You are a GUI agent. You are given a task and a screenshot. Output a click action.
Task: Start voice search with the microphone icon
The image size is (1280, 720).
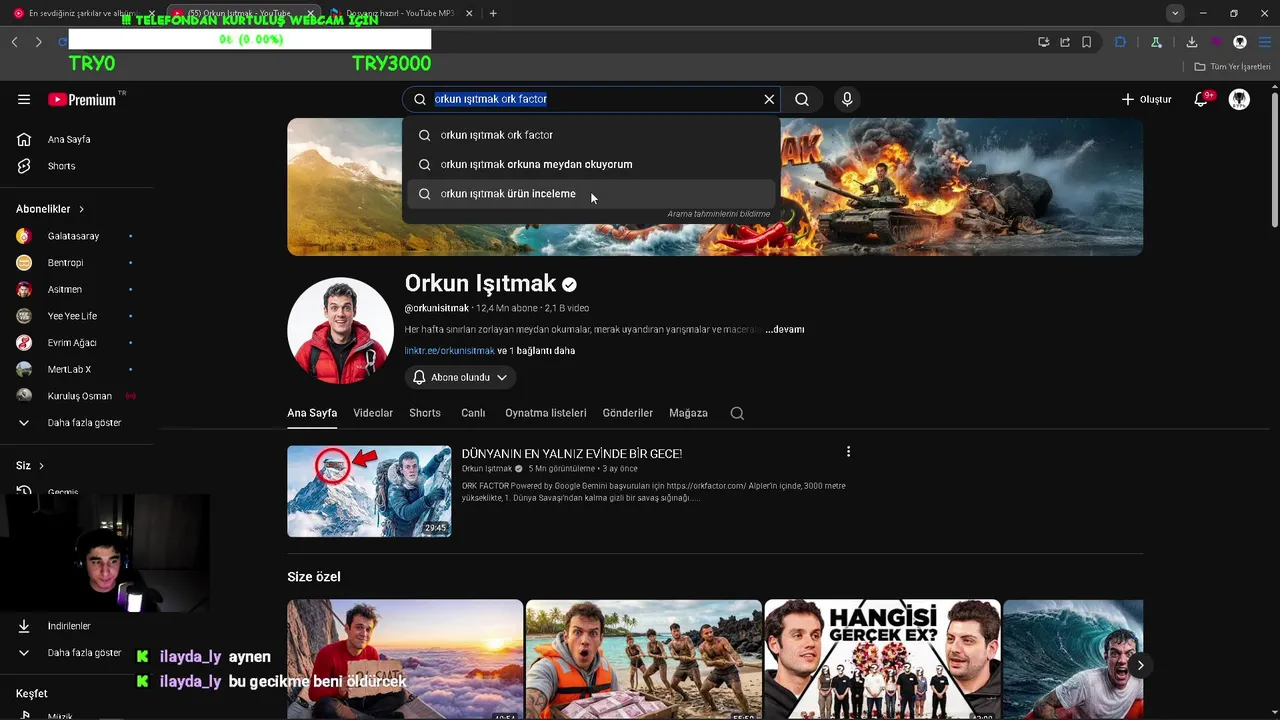847,99
